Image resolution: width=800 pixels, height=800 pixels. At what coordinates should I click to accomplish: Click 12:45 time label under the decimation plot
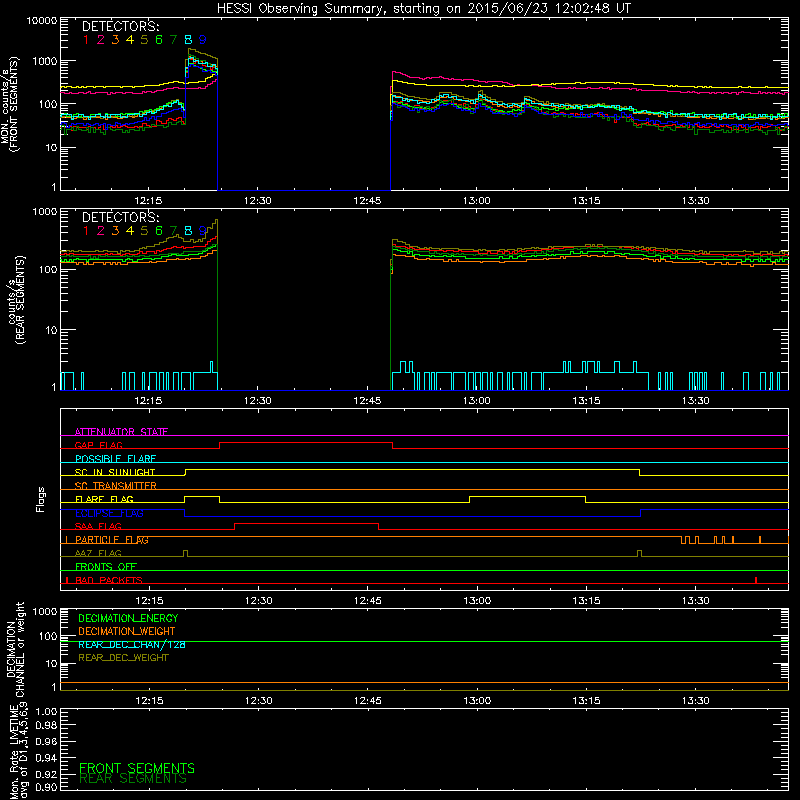tap(367, 701)
